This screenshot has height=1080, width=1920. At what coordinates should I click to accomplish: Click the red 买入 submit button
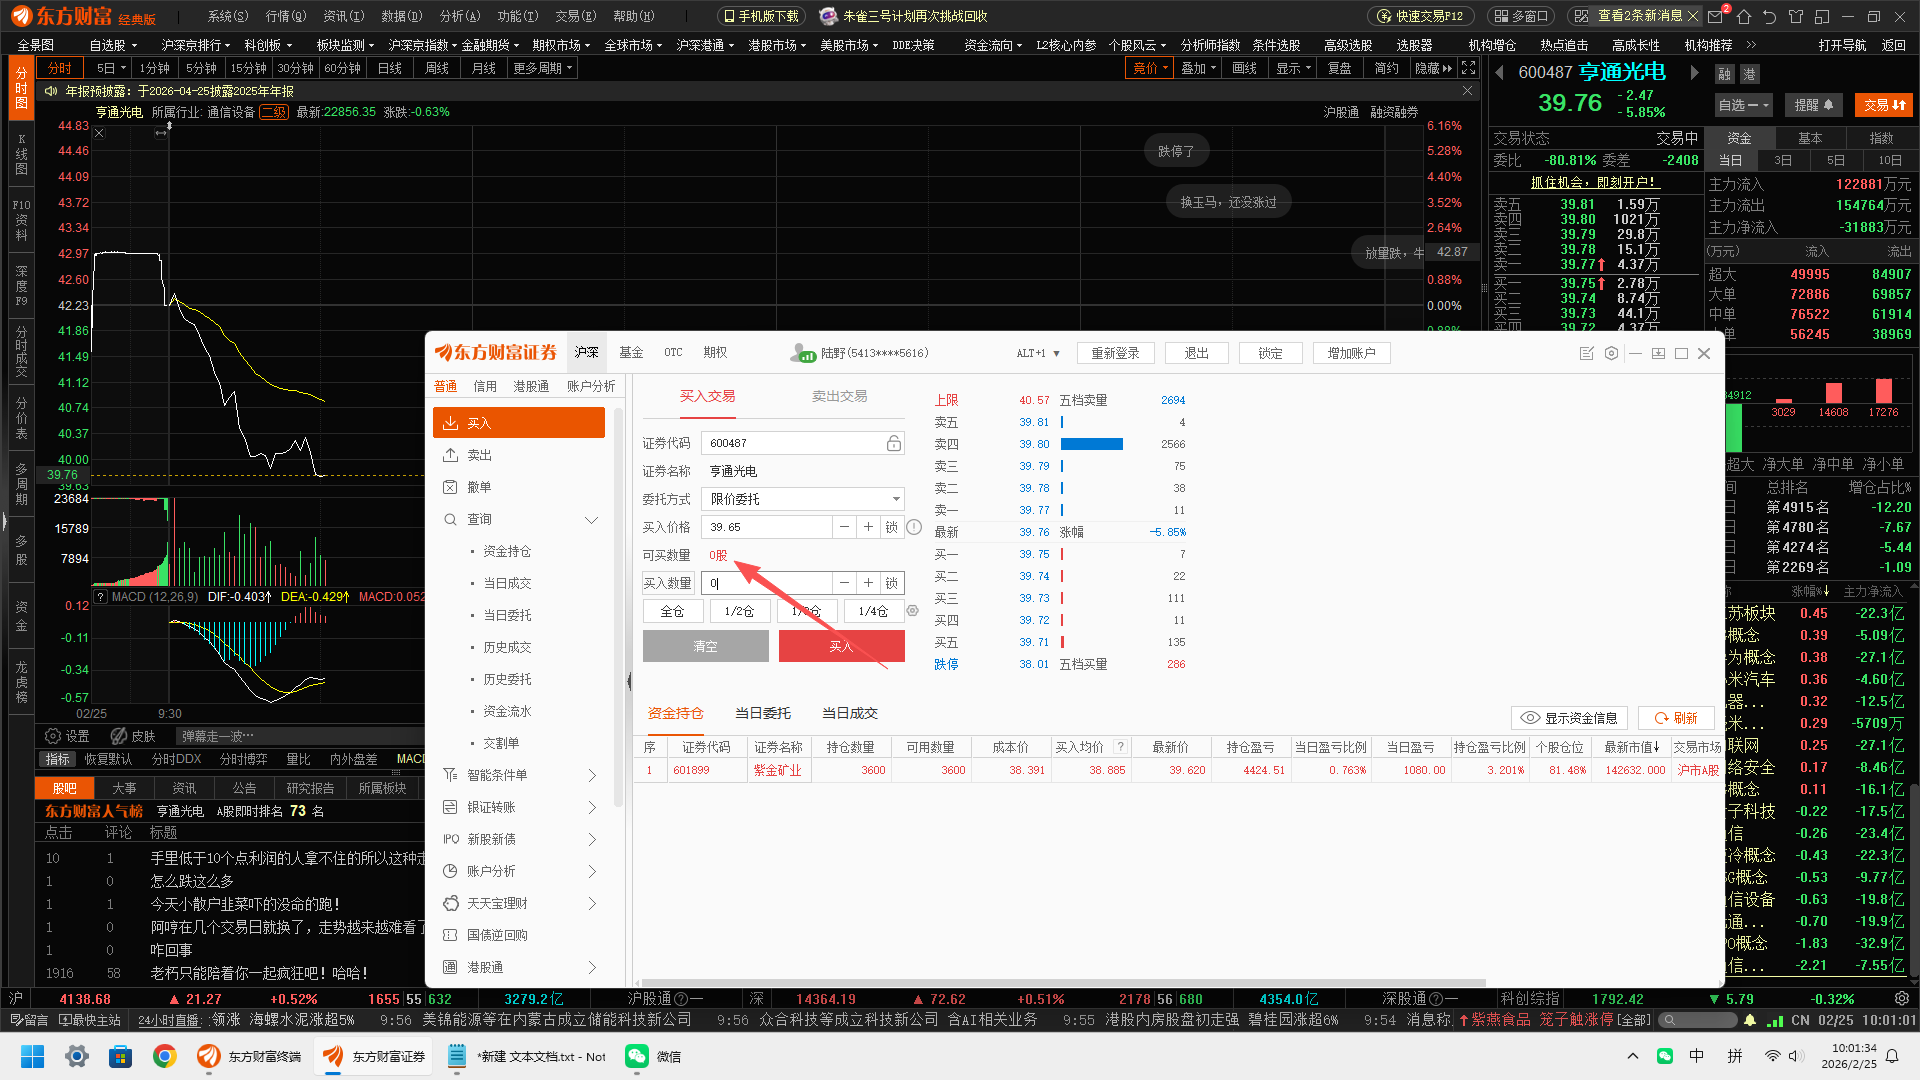coord(841,646)
